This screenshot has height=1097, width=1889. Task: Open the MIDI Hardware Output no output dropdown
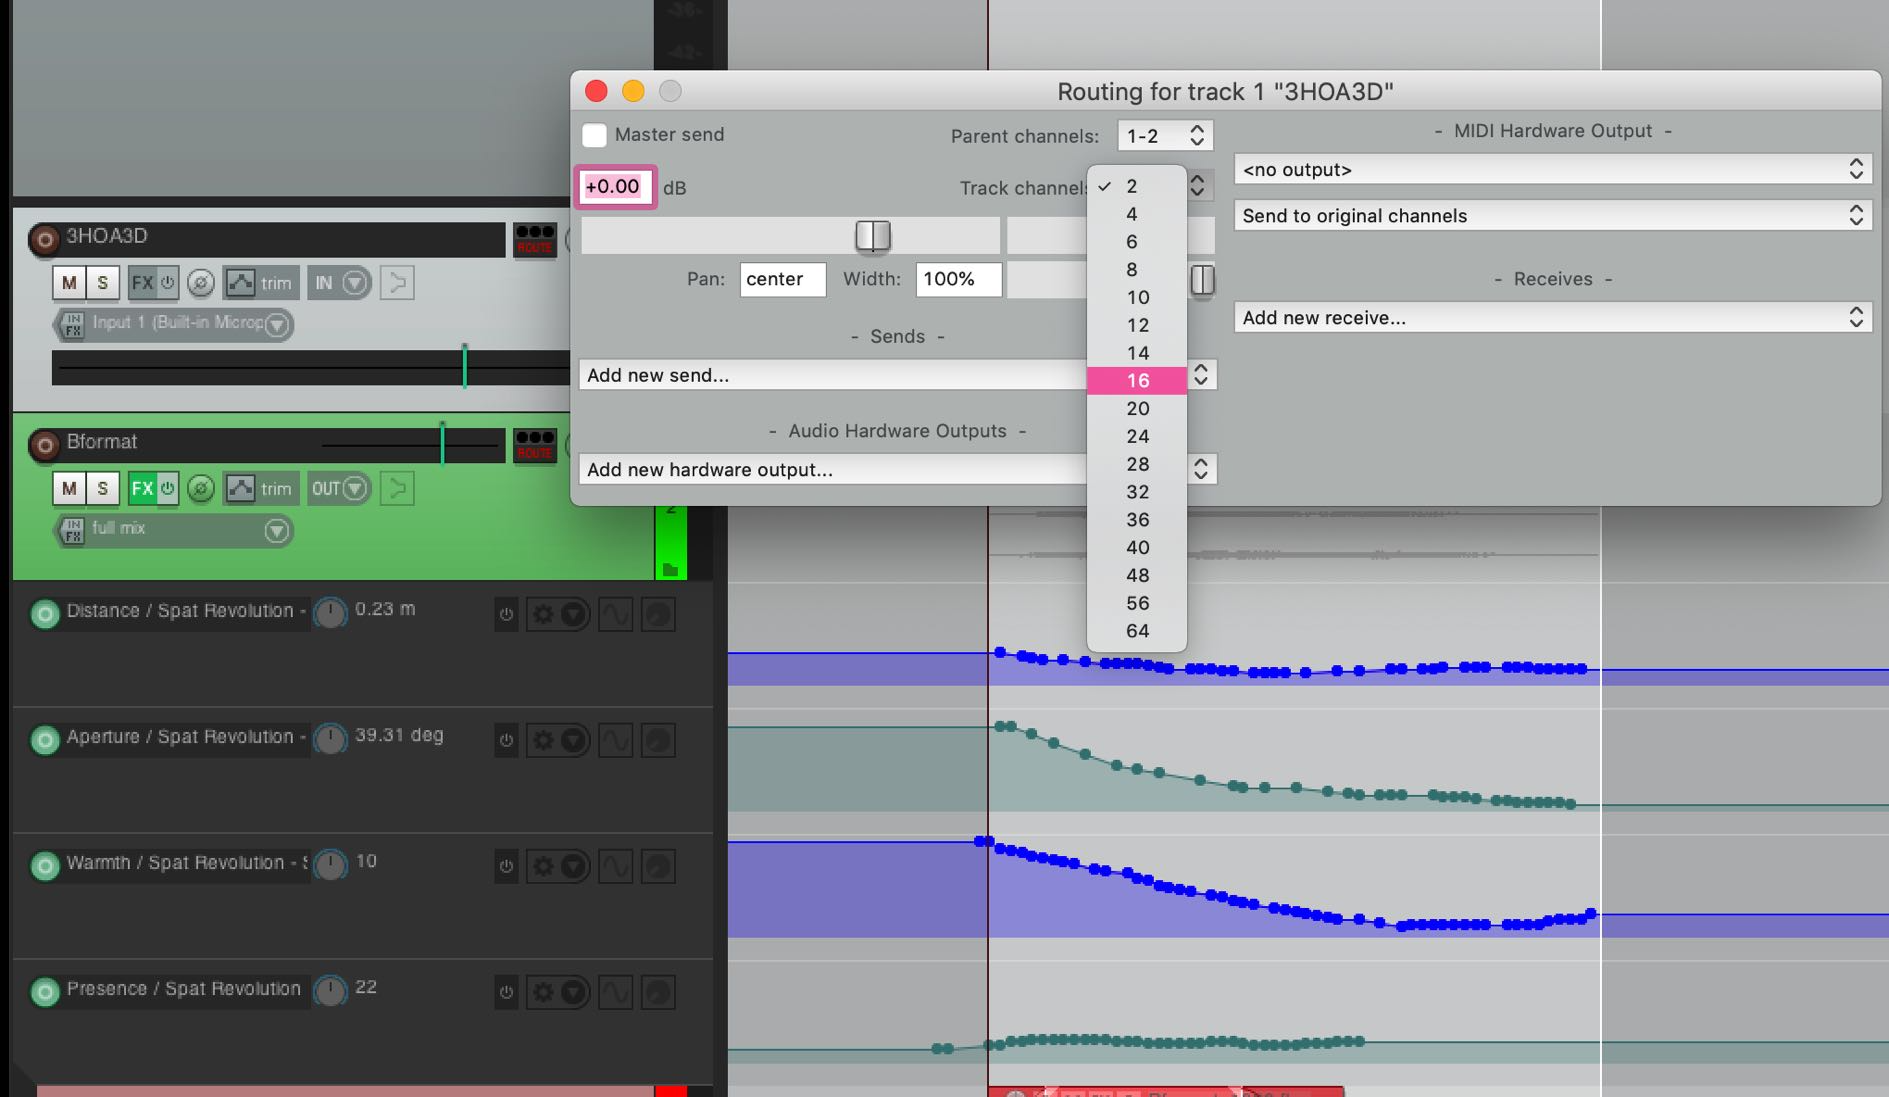pos(1552,170)
